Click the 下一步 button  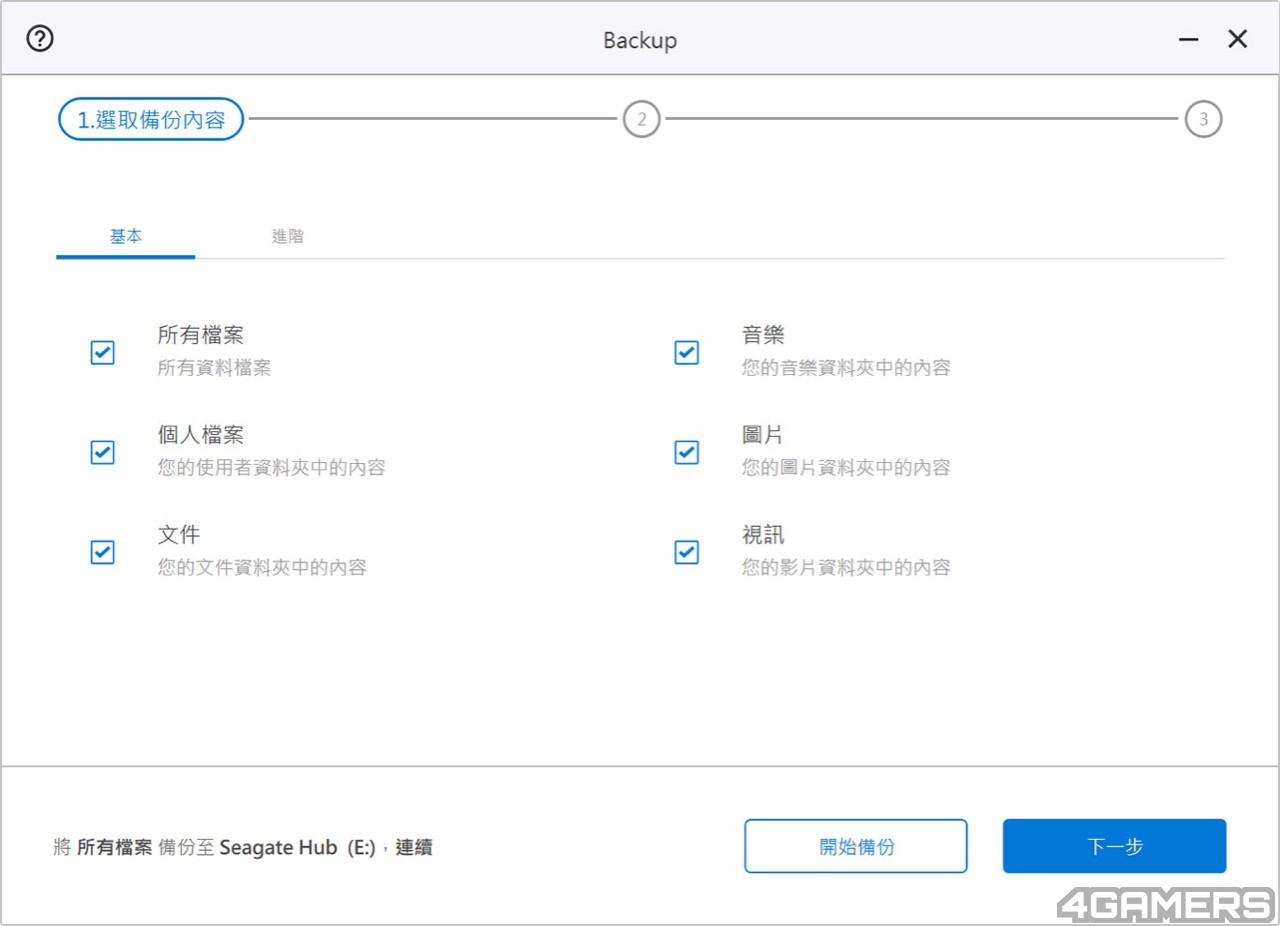[x=1114, y=846]
